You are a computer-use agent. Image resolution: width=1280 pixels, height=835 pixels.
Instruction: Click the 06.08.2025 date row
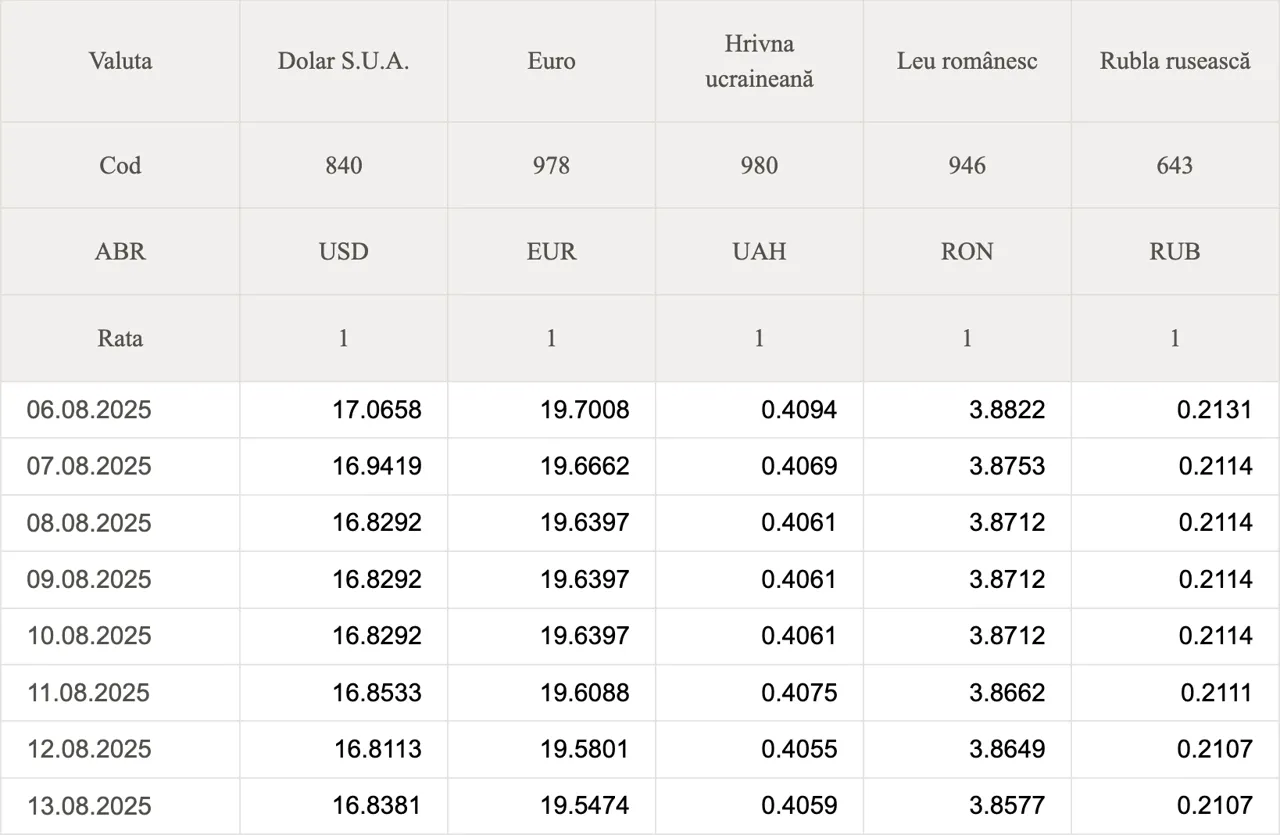(x=640, y=409)
